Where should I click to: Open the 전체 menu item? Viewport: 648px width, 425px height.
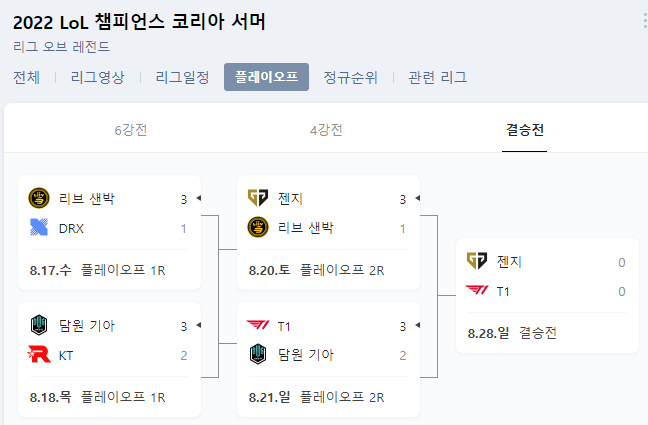coord(26,77)
